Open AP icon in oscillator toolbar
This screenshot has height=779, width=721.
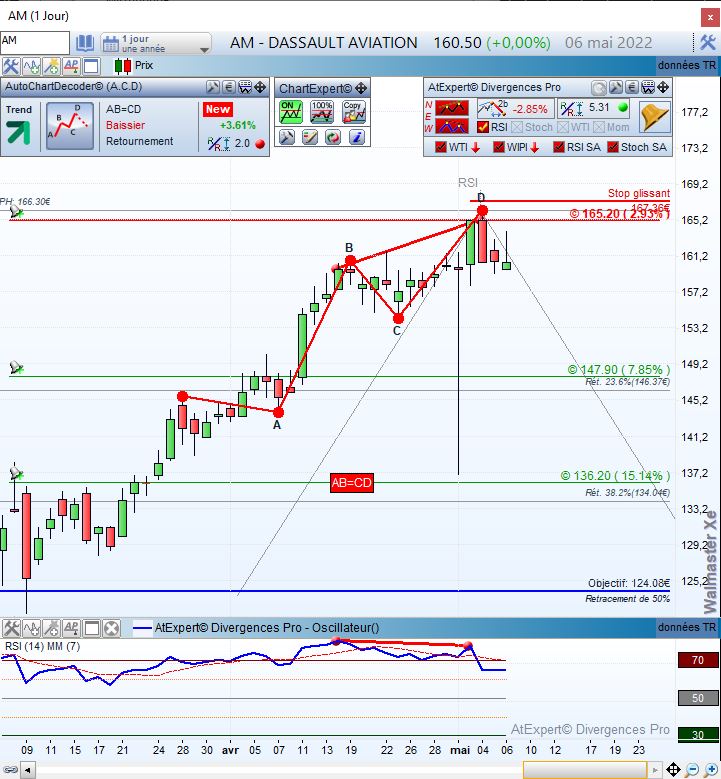71,628
